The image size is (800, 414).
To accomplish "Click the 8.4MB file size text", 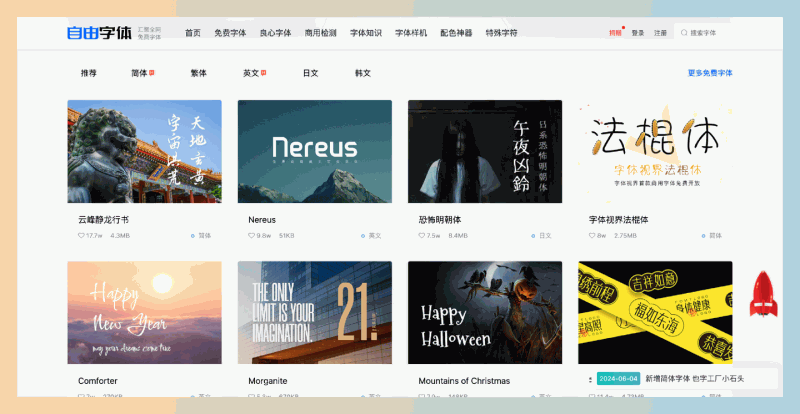I will click(458, 236).
